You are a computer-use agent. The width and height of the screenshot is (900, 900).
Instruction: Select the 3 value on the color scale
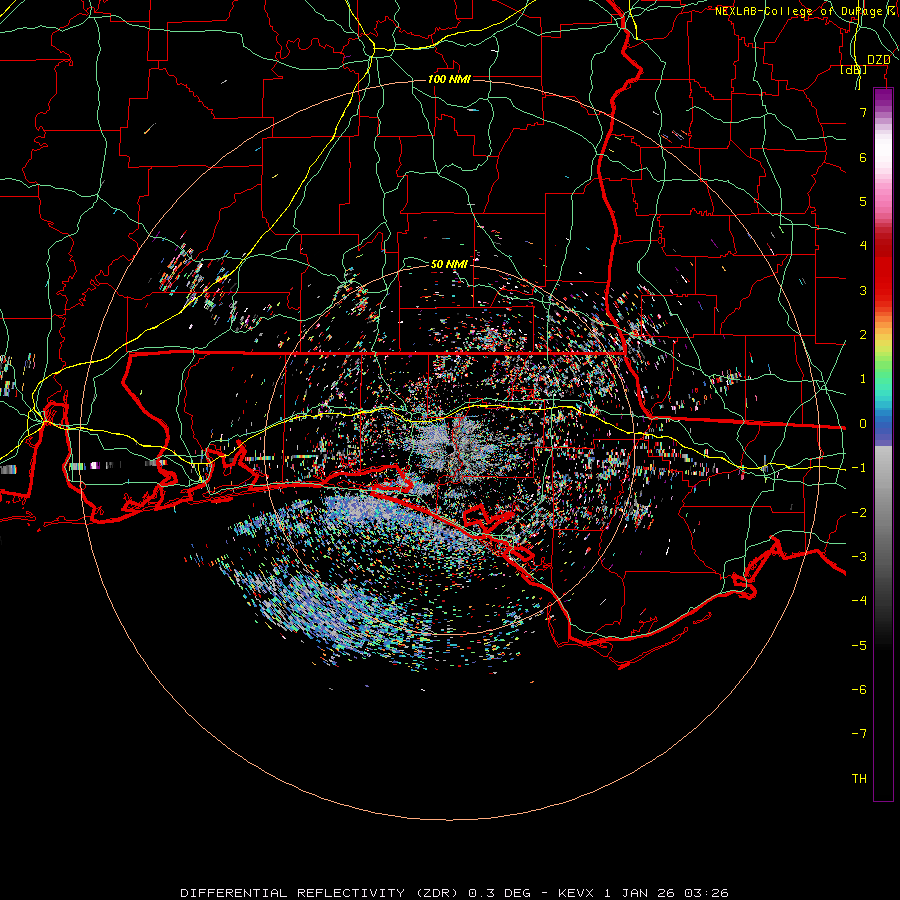coord(863,290)
